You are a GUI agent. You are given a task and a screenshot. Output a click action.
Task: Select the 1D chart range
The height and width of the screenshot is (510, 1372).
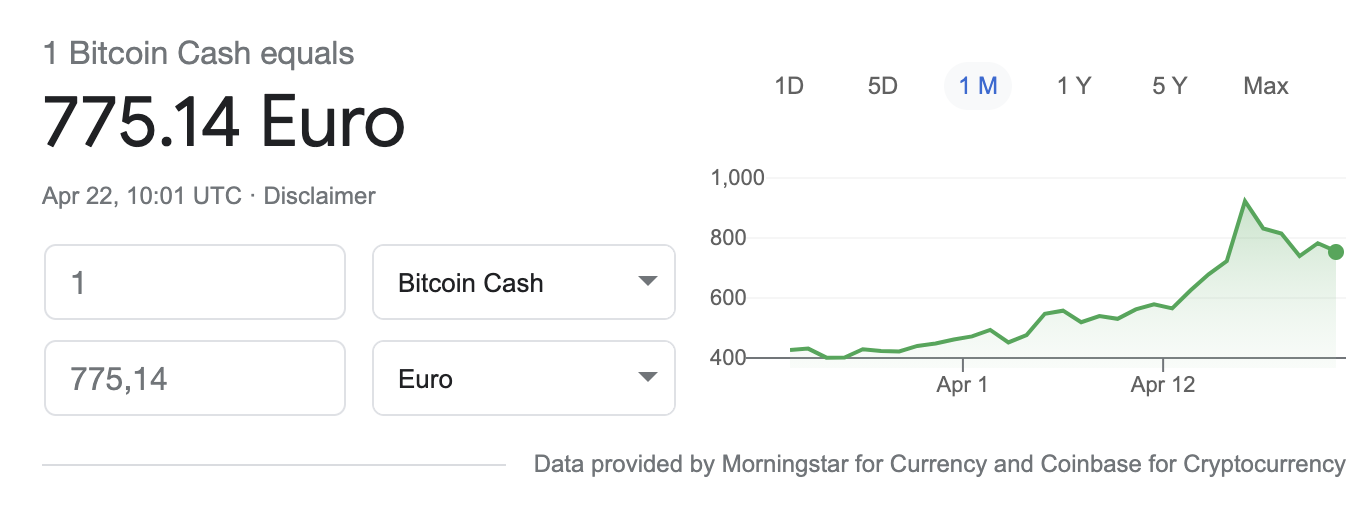789,86
